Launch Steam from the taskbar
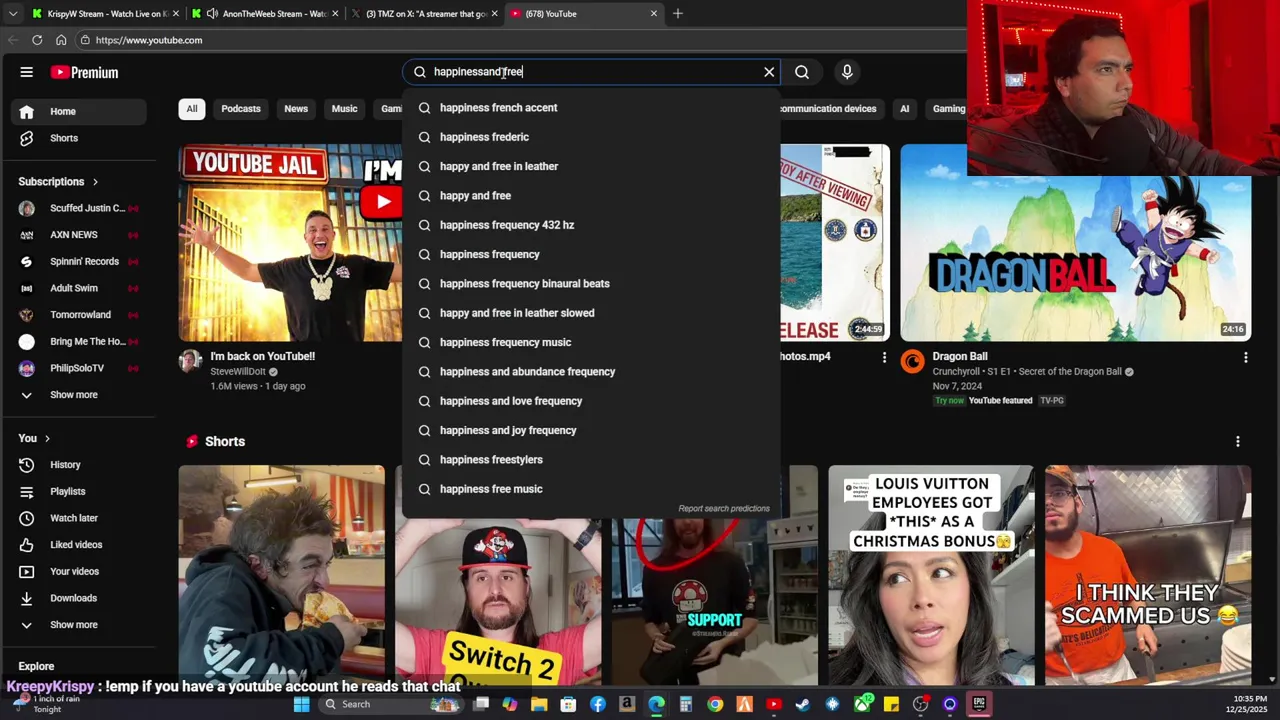Viewport: 1280px width, 720px height. (802, 704)
